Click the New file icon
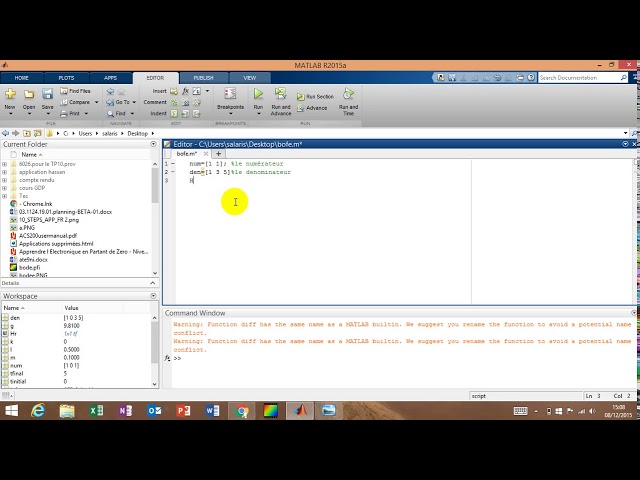640x480 pixels. pos(10,94)
